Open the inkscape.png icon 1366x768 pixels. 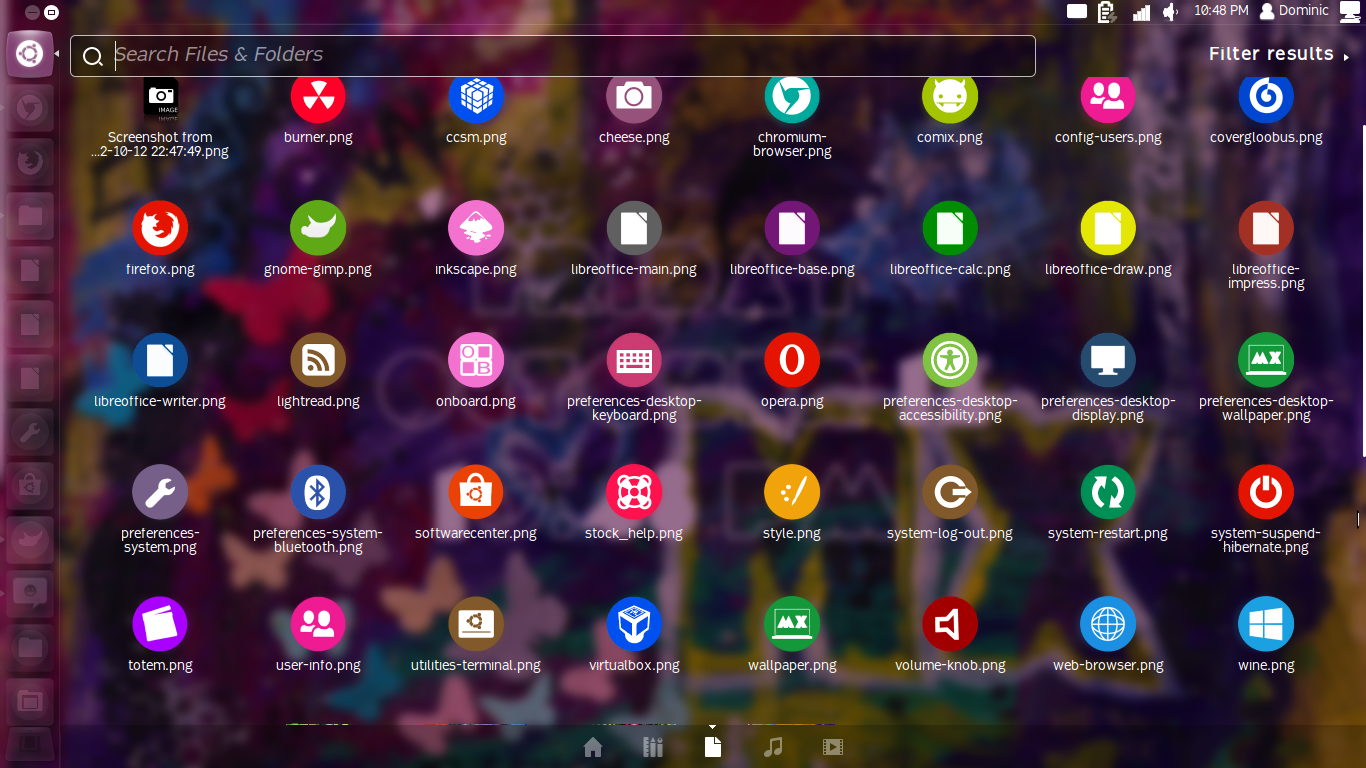(476, 228)
